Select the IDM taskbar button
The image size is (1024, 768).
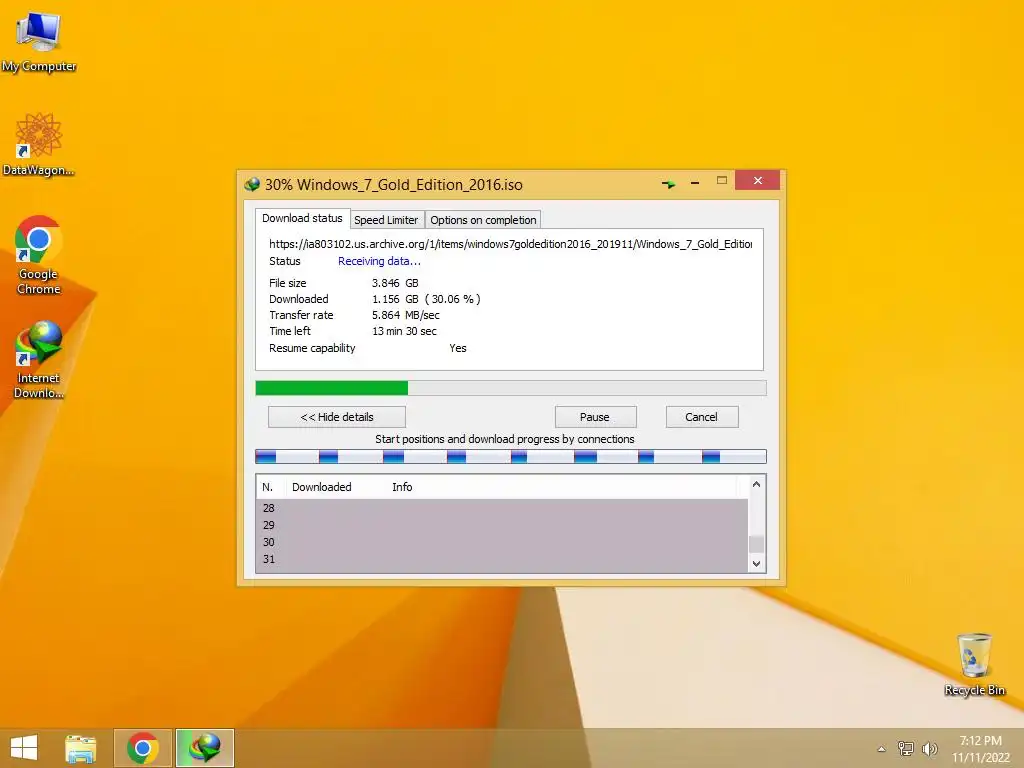pyautogui.click(x=204, y=748)
